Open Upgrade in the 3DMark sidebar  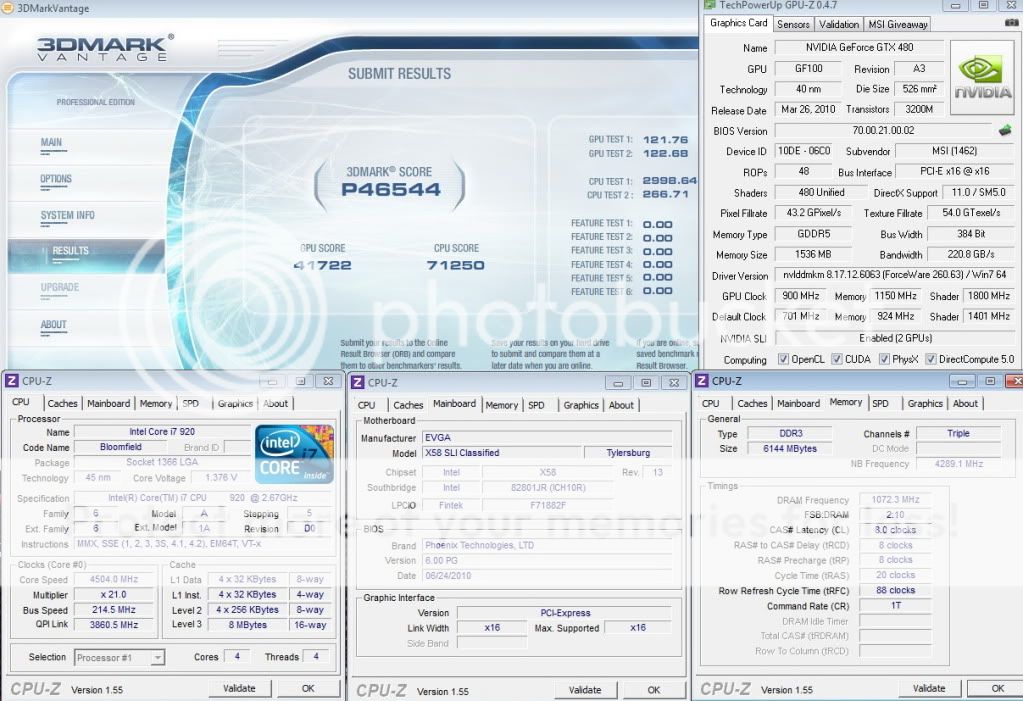60,288
